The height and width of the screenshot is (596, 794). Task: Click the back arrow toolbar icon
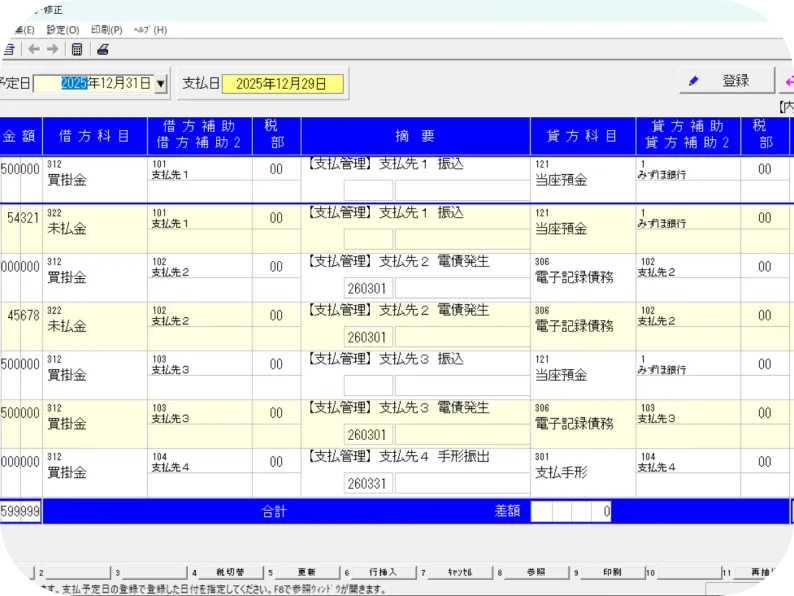[x=34, y=49]
